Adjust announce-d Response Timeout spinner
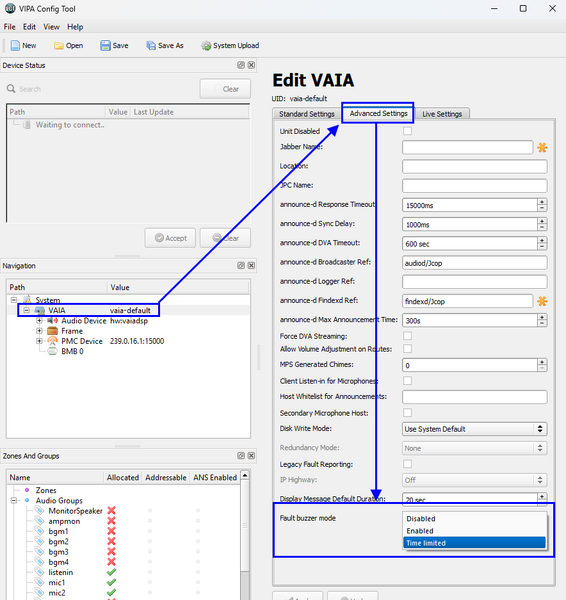 click(542, 205)
